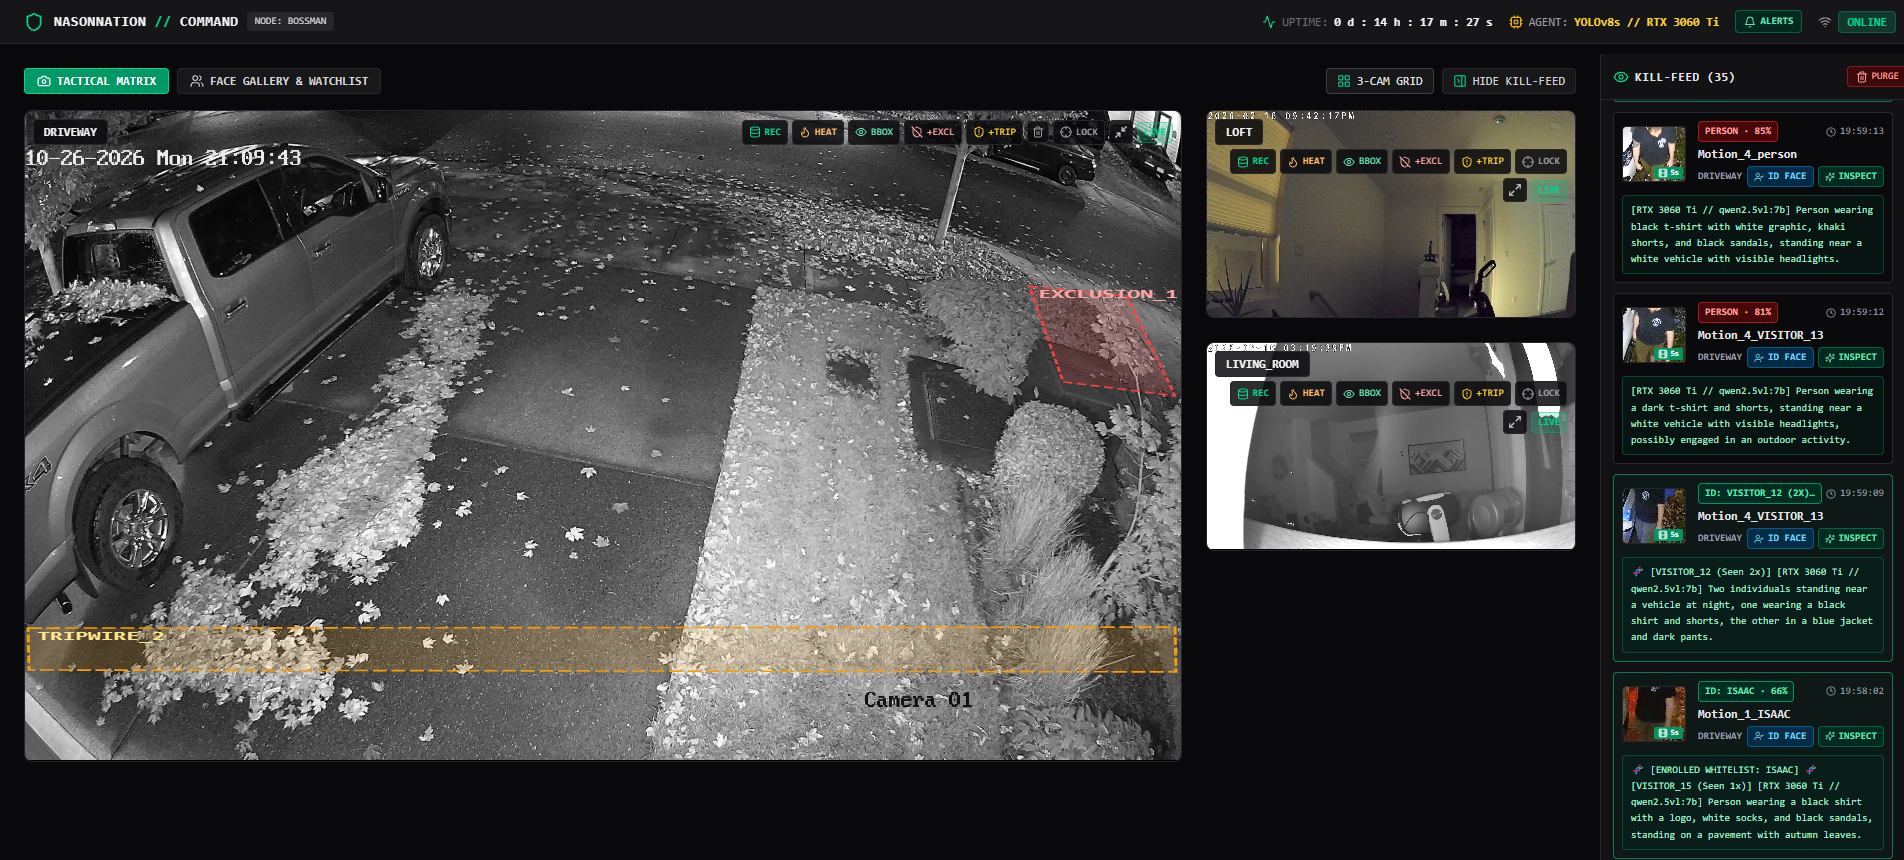Toggle heatmap on the Driveway camera
The image size is (1904, 860).
coord(818,132)
